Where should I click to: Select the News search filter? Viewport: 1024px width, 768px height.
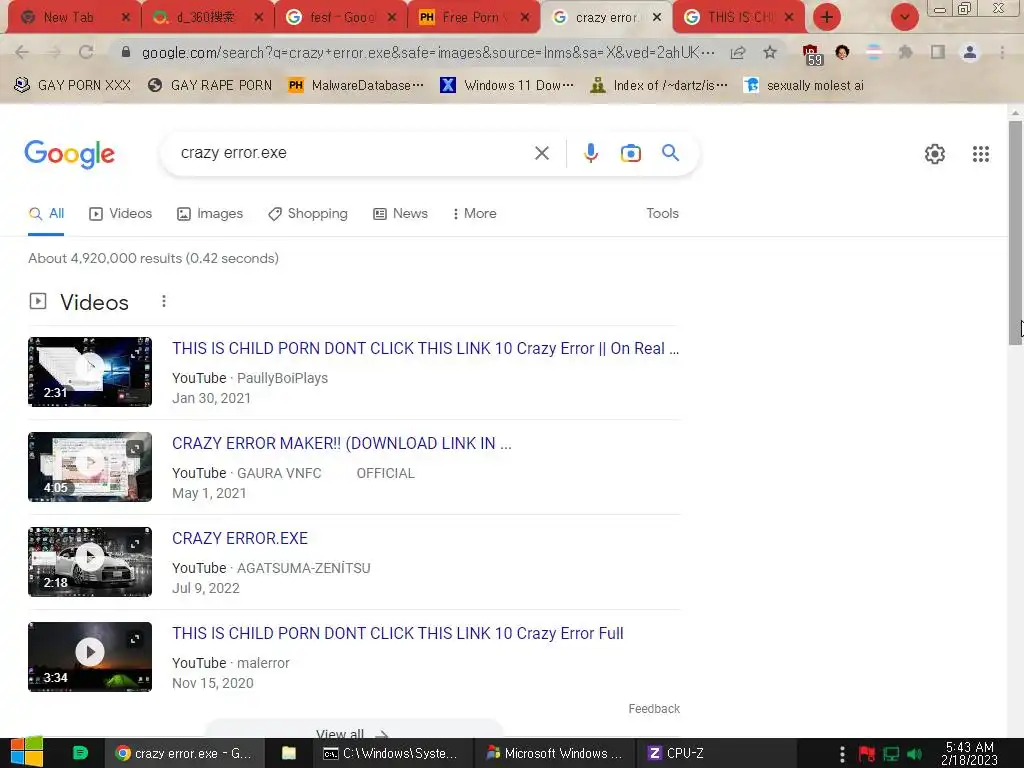[x=400, y=214]
